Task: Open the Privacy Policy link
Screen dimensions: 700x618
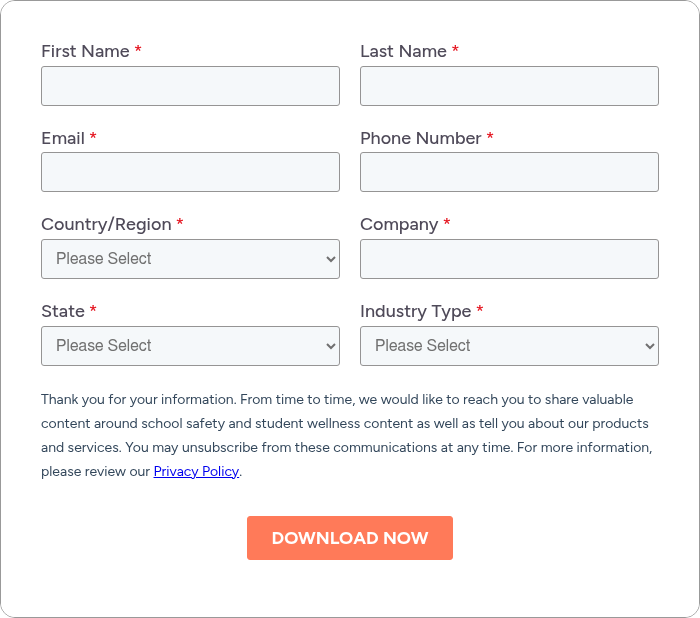Action: pyautogui.click(x=196, y=471)
